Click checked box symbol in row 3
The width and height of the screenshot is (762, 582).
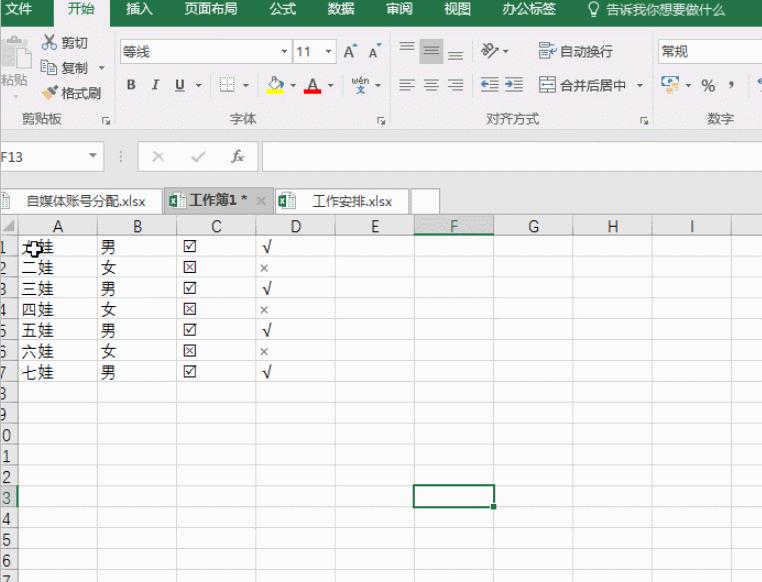pos(190,288)
